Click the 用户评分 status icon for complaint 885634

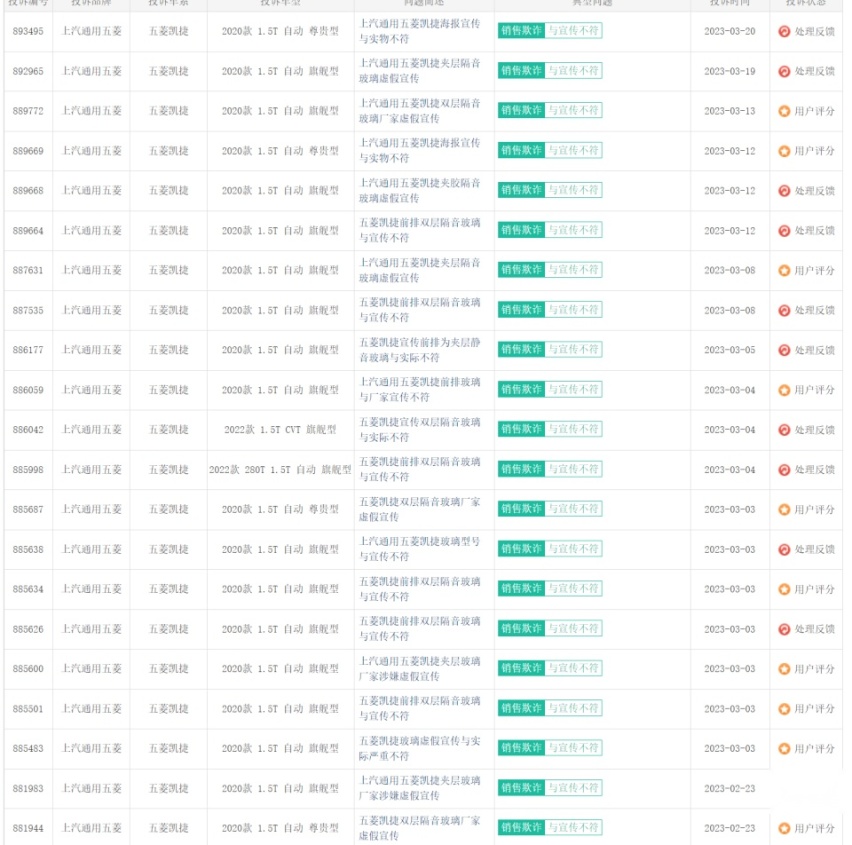coord(784,589)
